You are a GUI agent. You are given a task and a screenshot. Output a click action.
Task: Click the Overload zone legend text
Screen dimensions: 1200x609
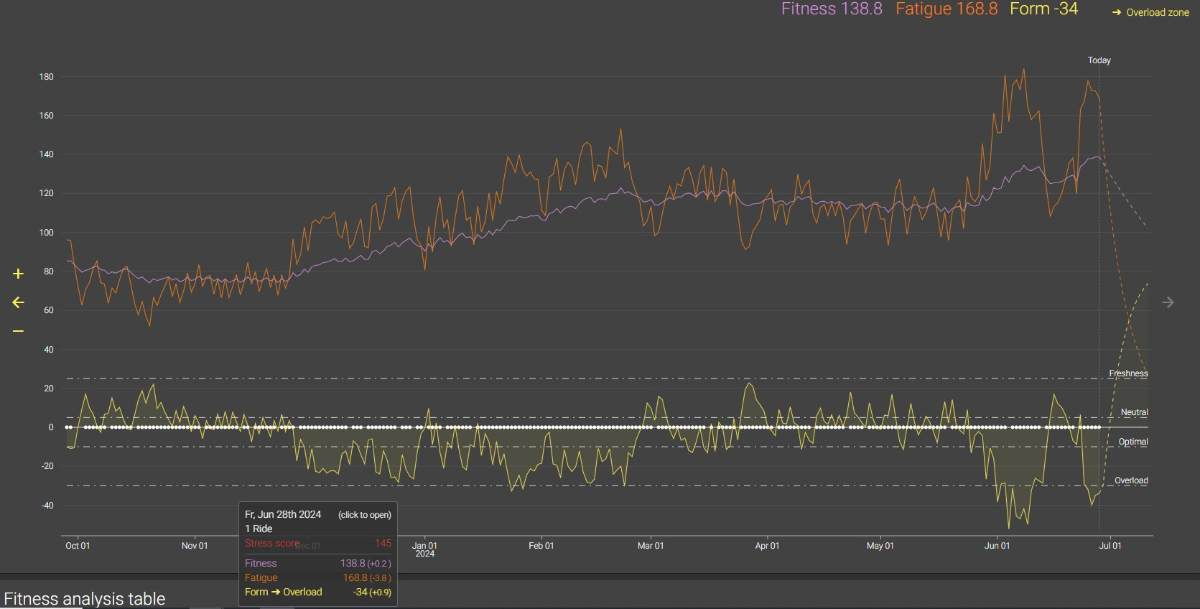pyautogui.click(x=1156, y=13)
